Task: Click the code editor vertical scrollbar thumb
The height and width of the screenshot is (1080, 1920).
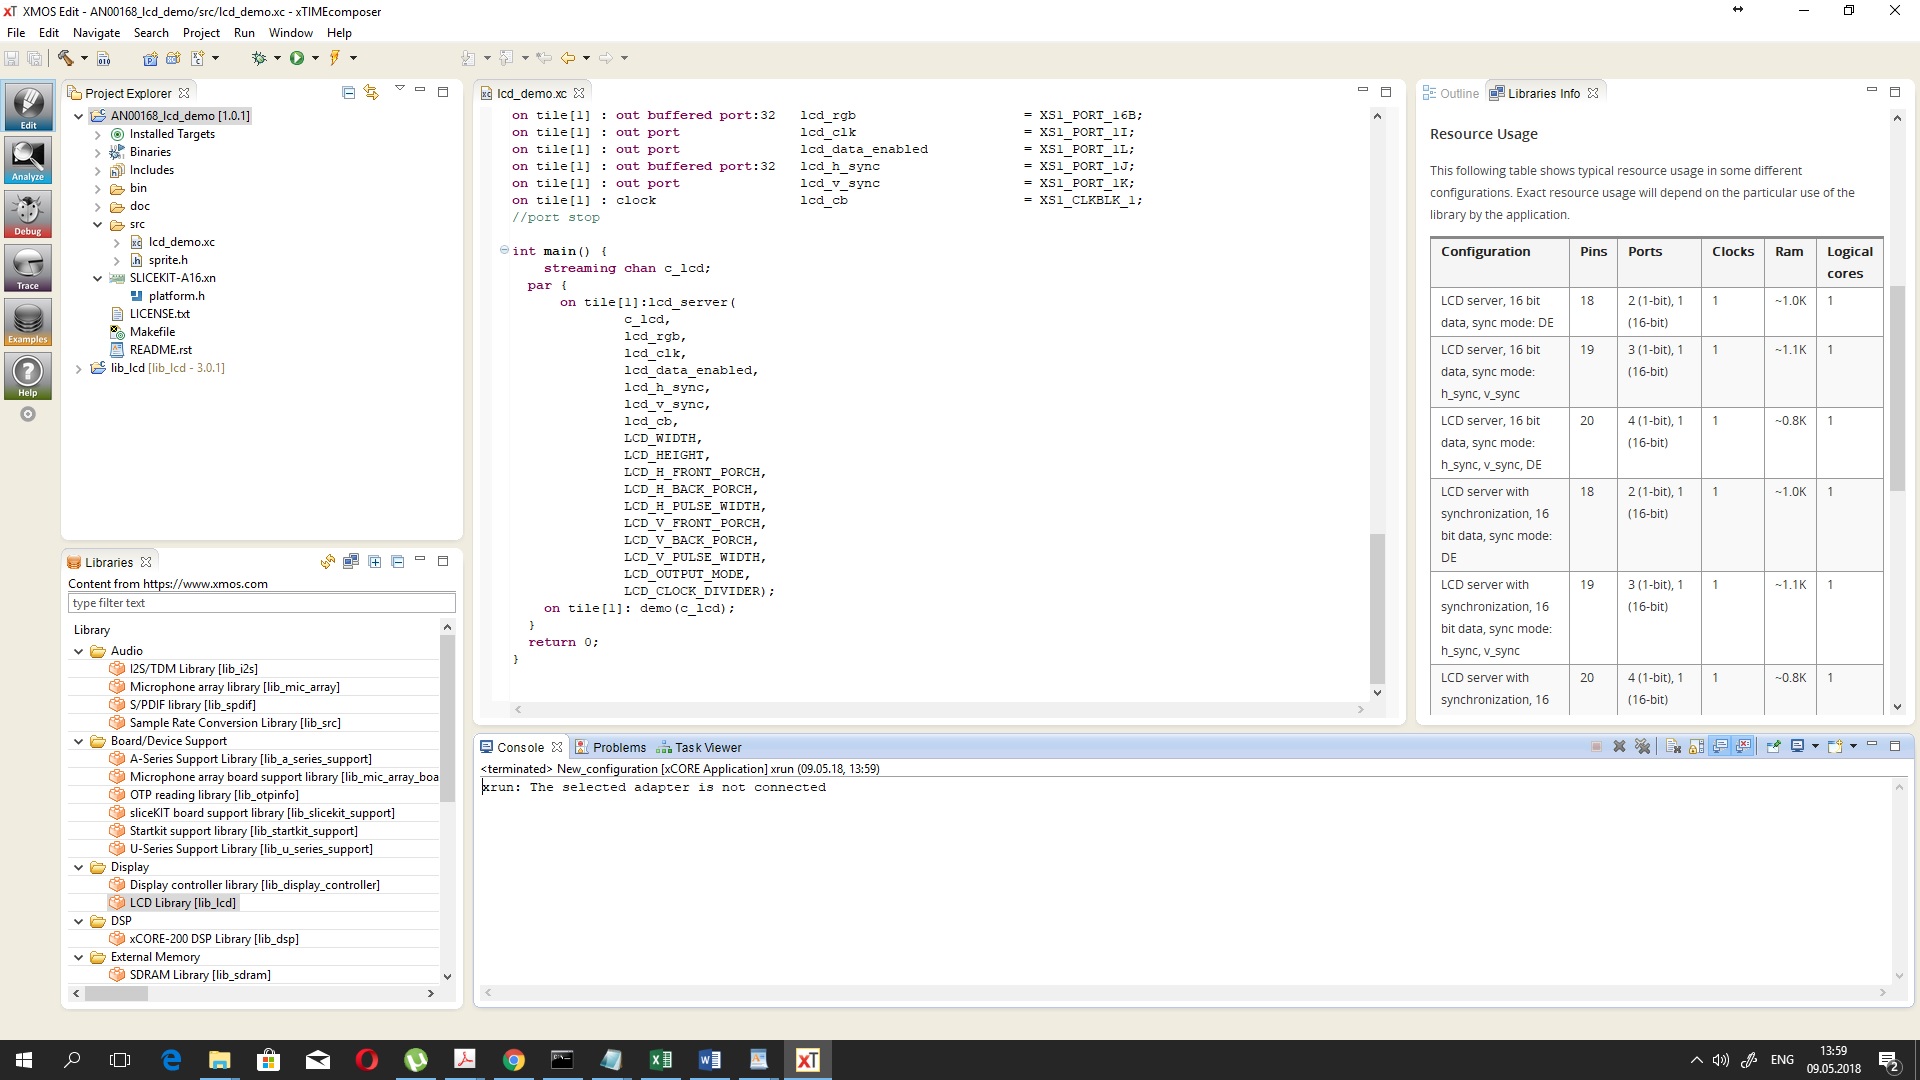Action: pyautogui.click(x=1377, y=608)
